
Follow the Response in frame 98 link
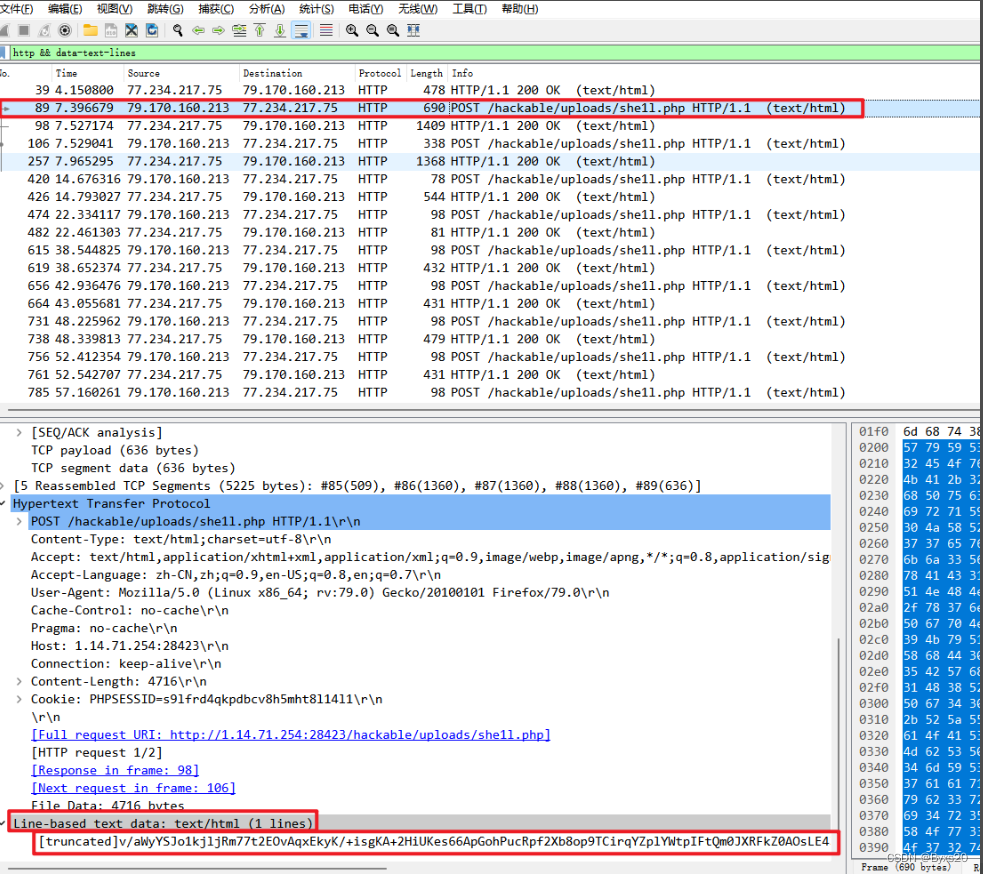[114, 769]
